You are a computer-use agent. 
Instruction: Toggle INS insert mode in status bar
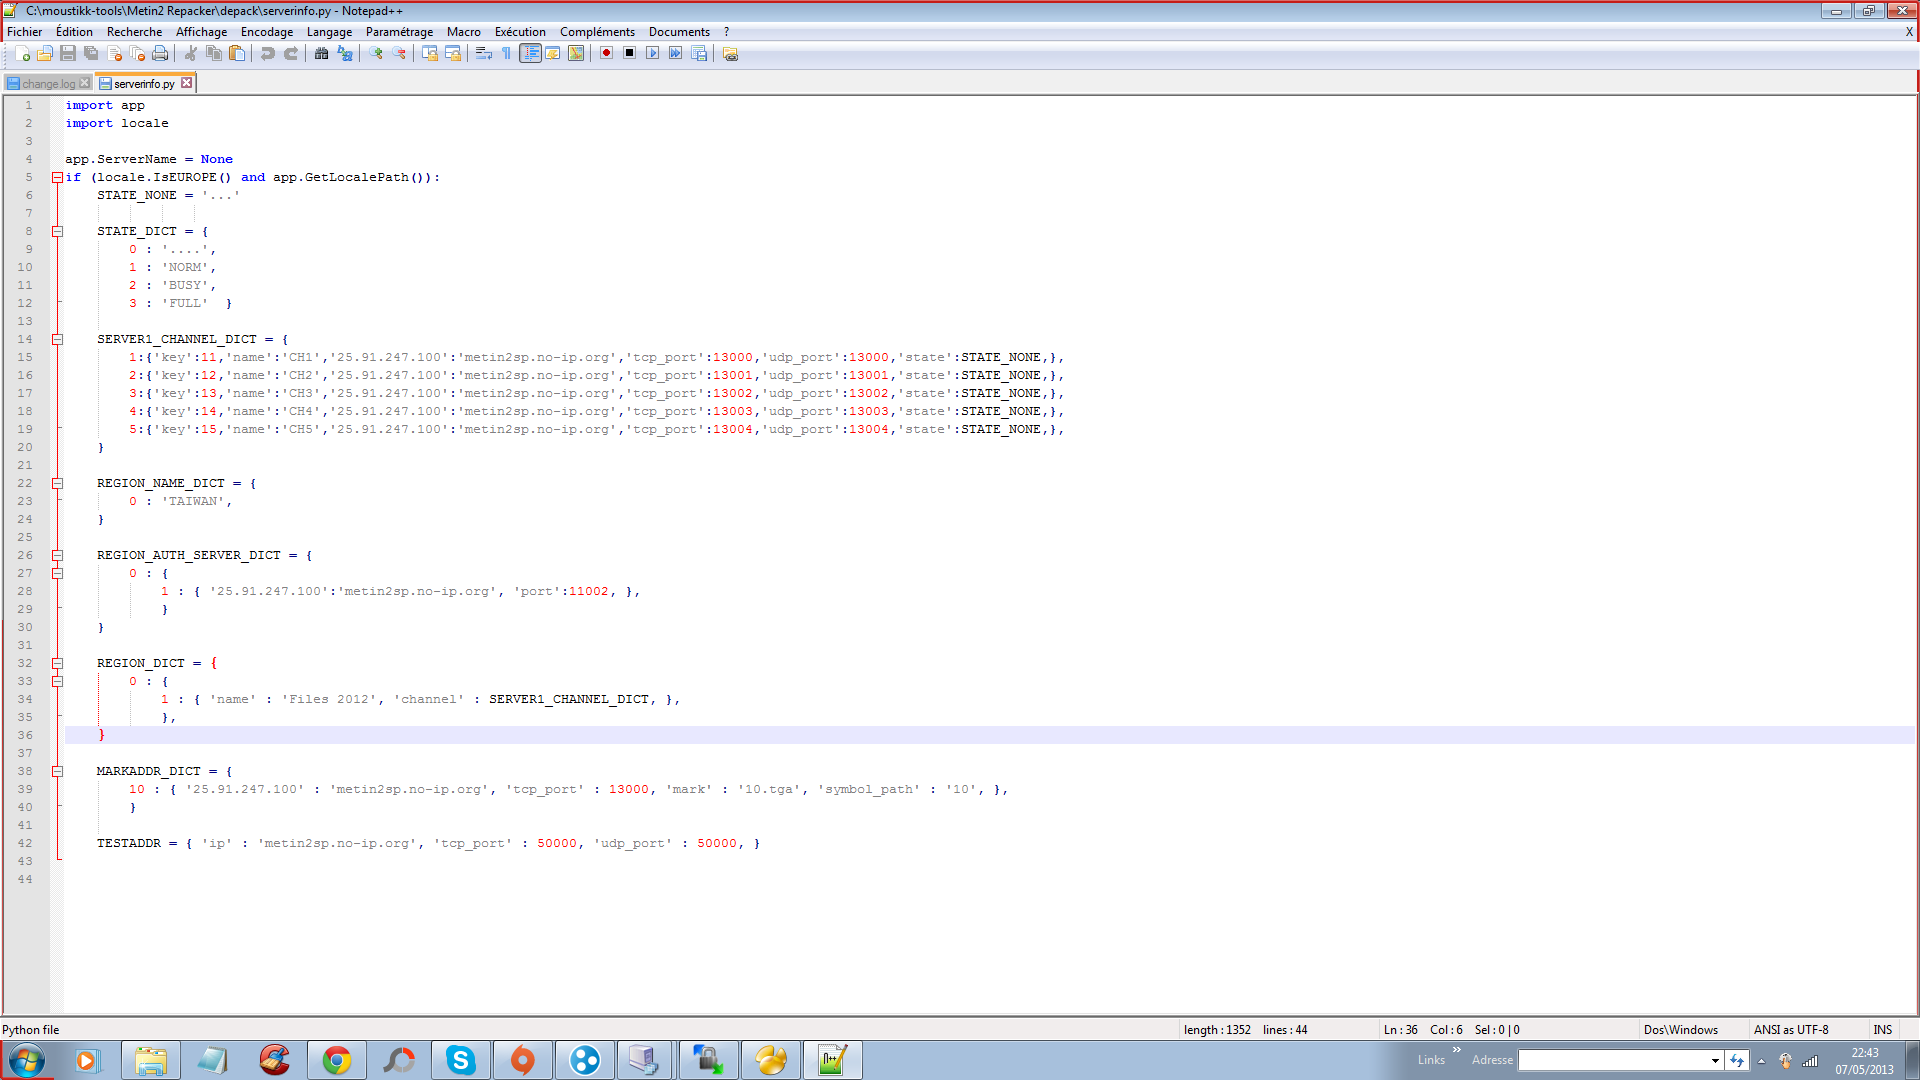coord(1883,1030)
